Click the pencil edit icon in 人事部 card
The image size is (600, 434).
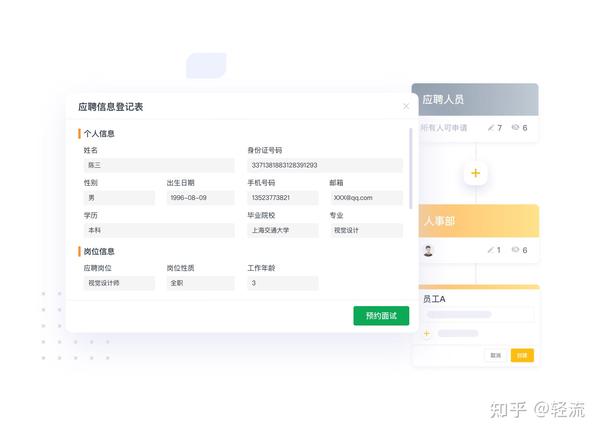pyautogui.click(x=491, y=250)
